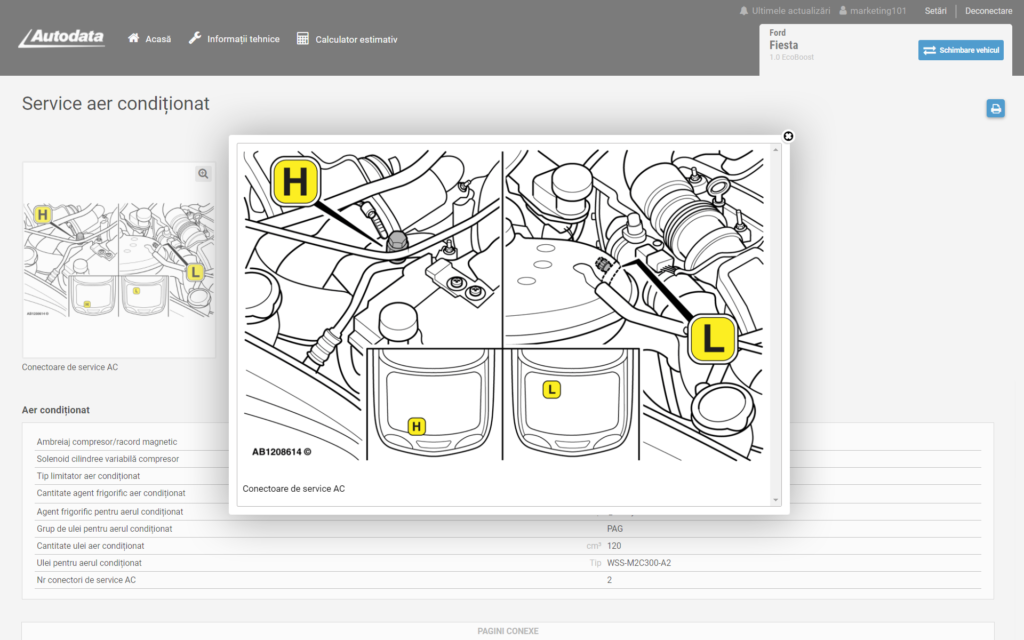
Task: Click Deconectare to log out
Action: click(988, 11)
